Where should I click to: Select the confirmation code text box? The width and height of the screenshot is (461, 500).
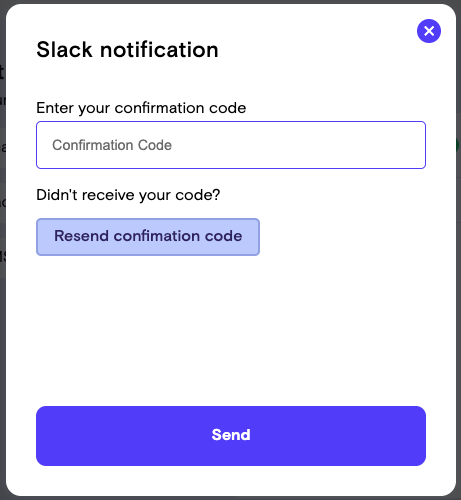coord(231,145)
